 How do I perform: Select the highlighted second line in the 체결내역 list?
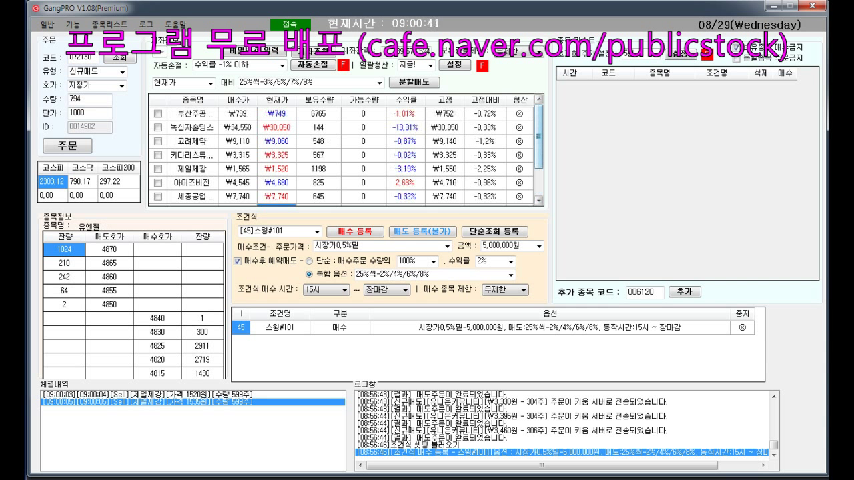pos(193,402)
